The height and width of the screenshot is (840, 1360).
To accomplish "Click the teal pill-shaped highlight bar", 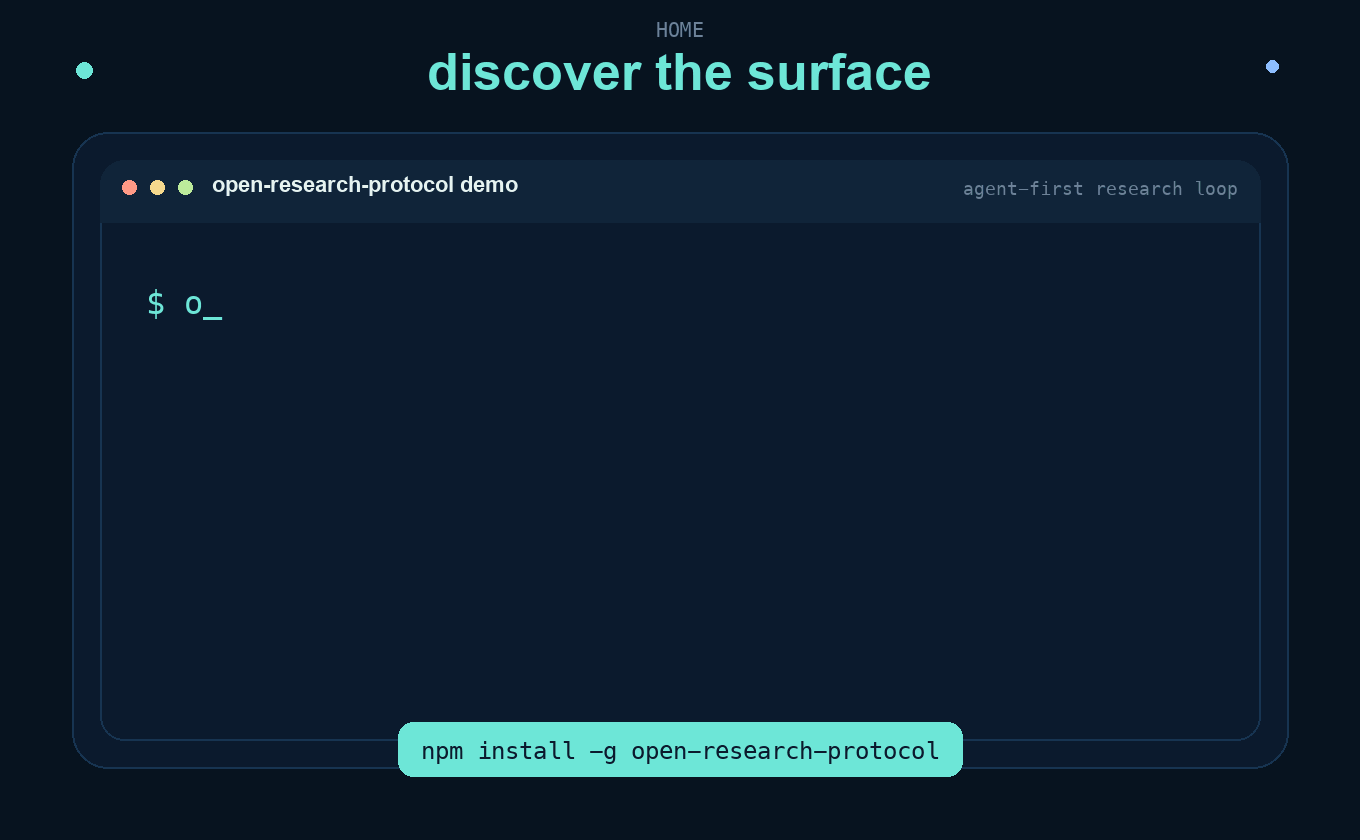I will point(680,750).
